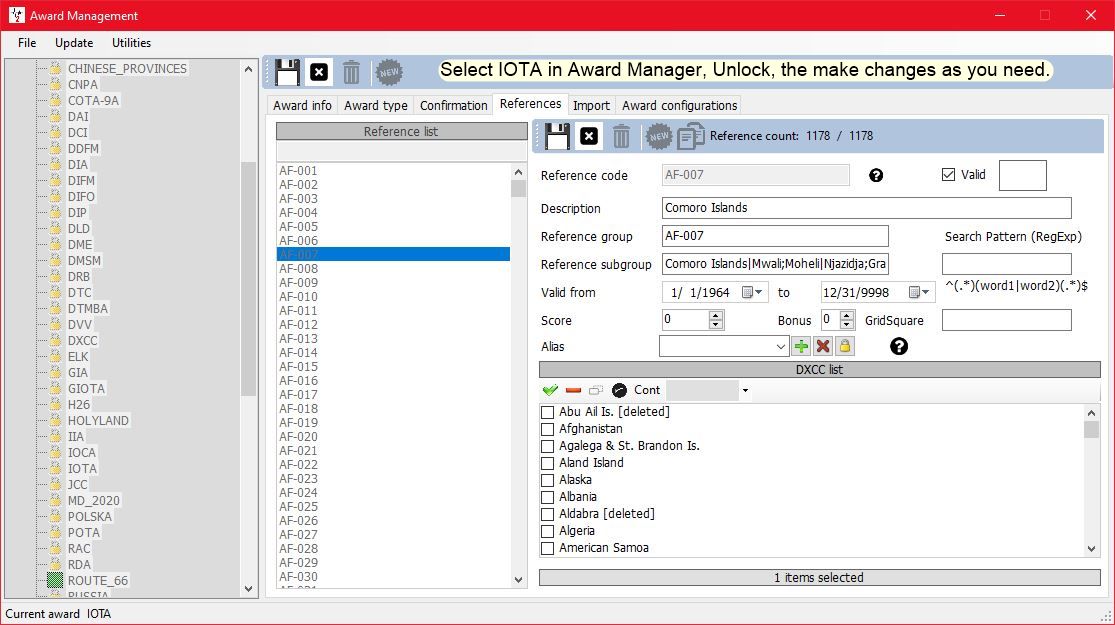Switch to the Award type tab
This screenshot has width=1115, height=625.
pos(375,105)
